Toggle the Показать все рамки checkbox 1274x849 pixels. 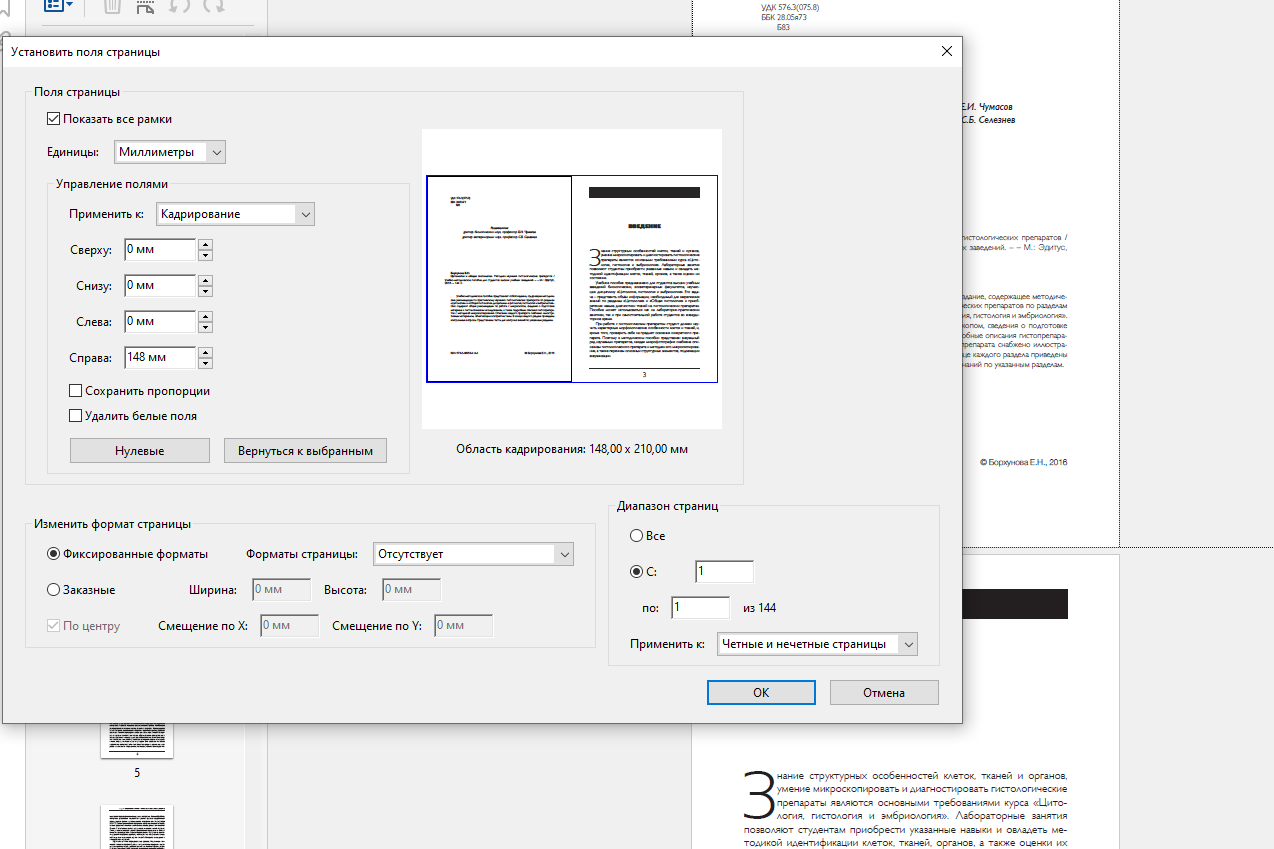[54, 118]
